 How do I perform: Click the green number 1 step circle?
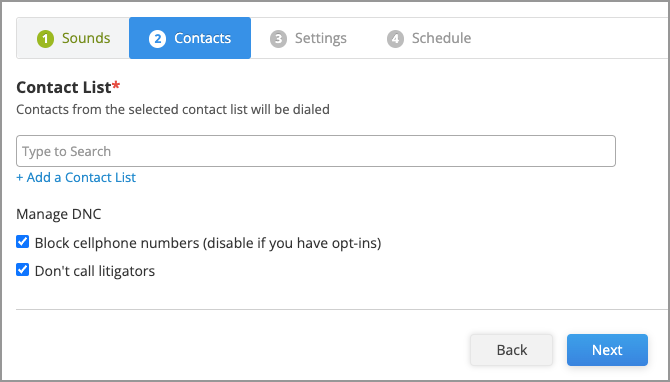tap(45, 38)
